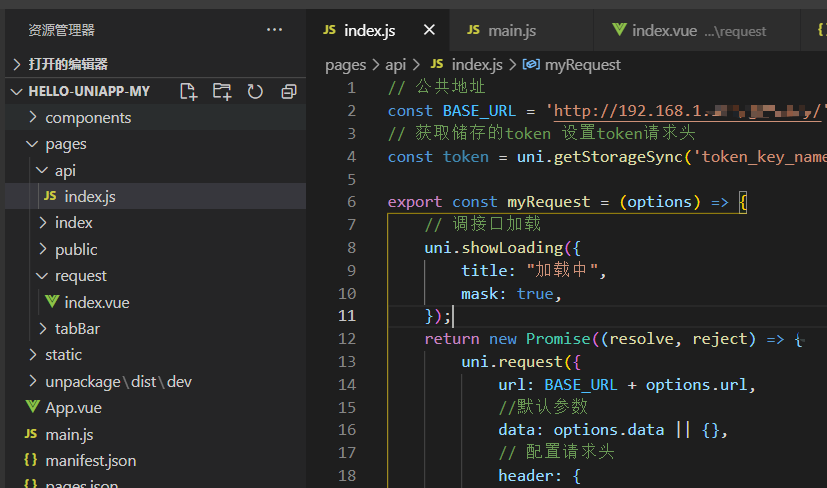827x488 pixels.
Task: Click the New File icon in explorer header
Action: [188, 91]
